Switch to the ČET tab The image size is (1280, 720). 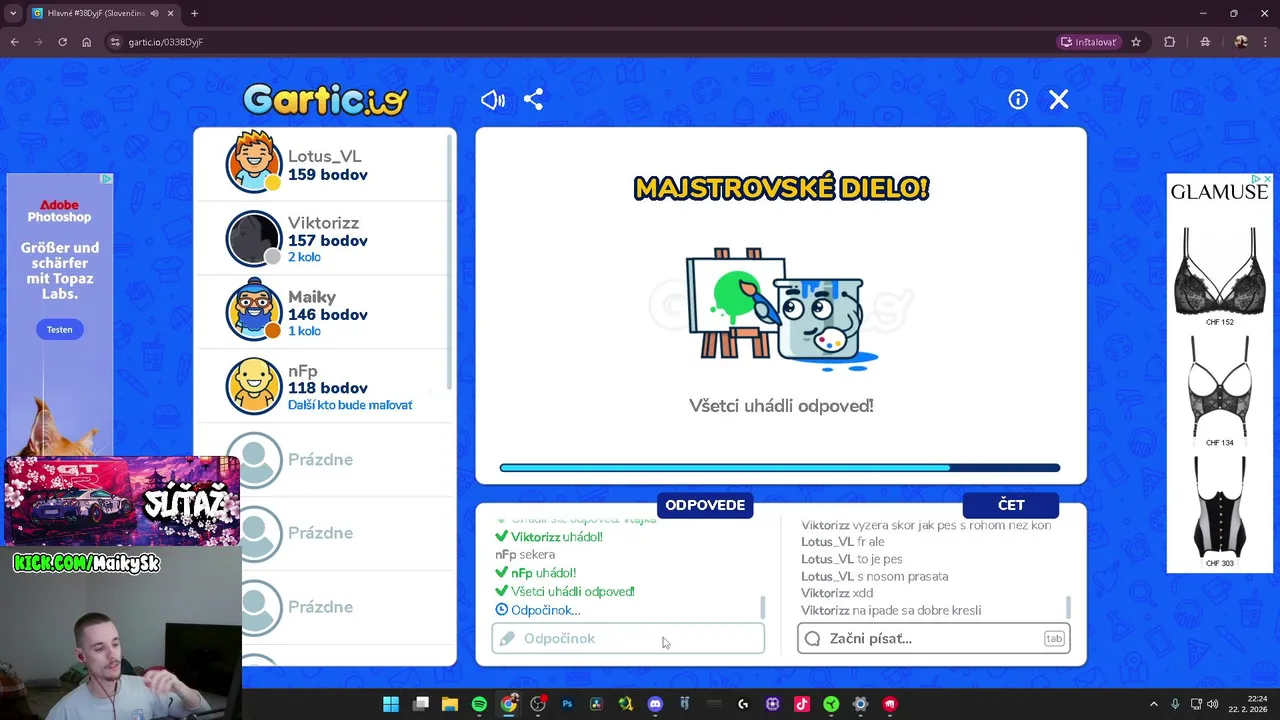click(1011, 505)
